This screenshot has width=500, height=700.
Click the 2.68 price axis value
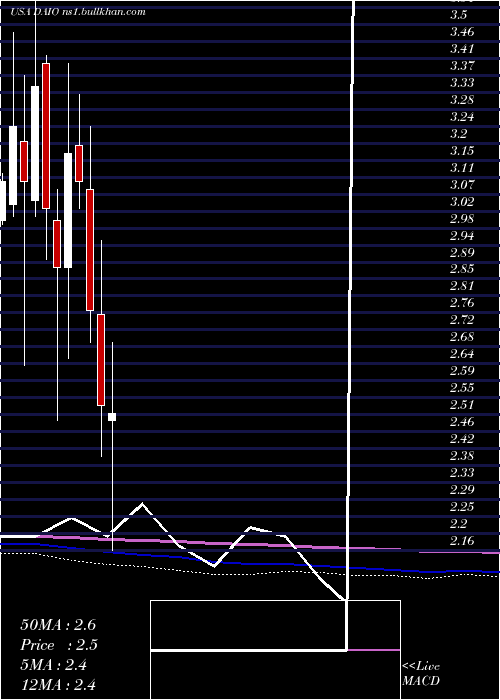tap(462, 337)
